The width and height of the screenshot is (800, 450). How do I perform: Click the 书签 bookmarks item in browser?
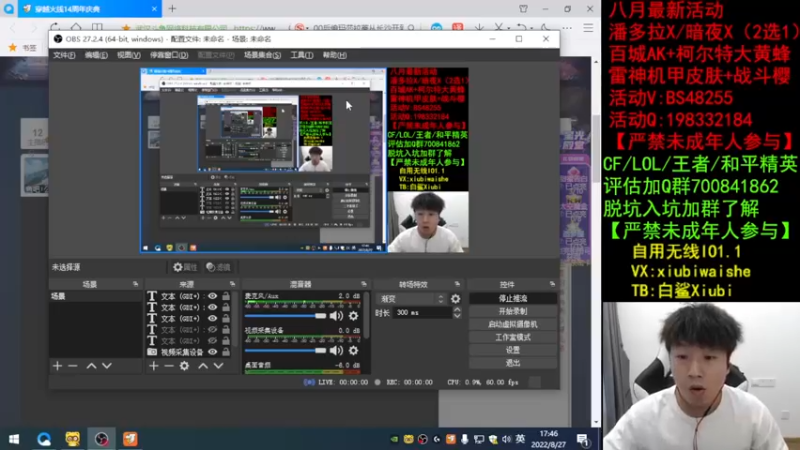coord(23,47)
